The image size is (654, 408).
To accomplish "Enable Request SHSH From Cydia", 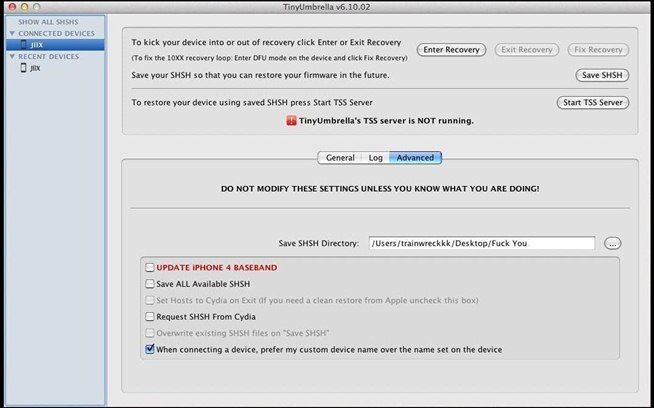I will (150, 317).
